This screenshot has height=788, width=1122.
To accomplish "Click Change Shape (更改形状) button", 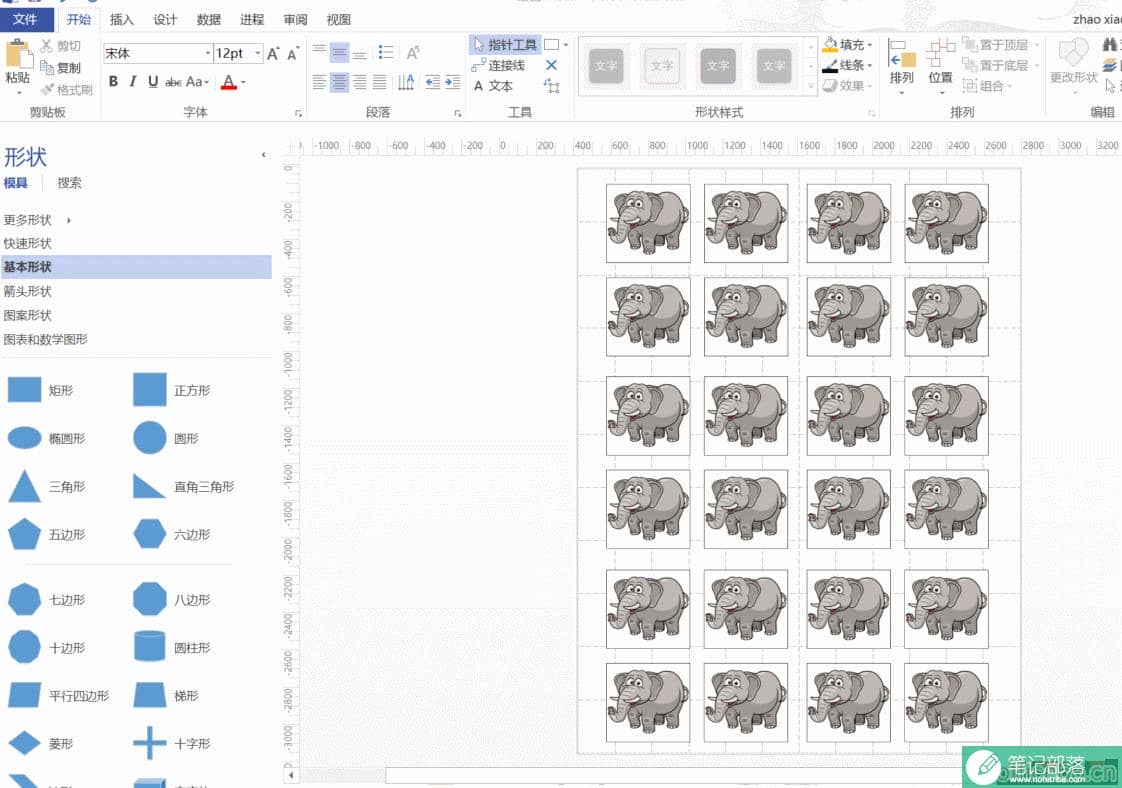I will coord(1073,67).
